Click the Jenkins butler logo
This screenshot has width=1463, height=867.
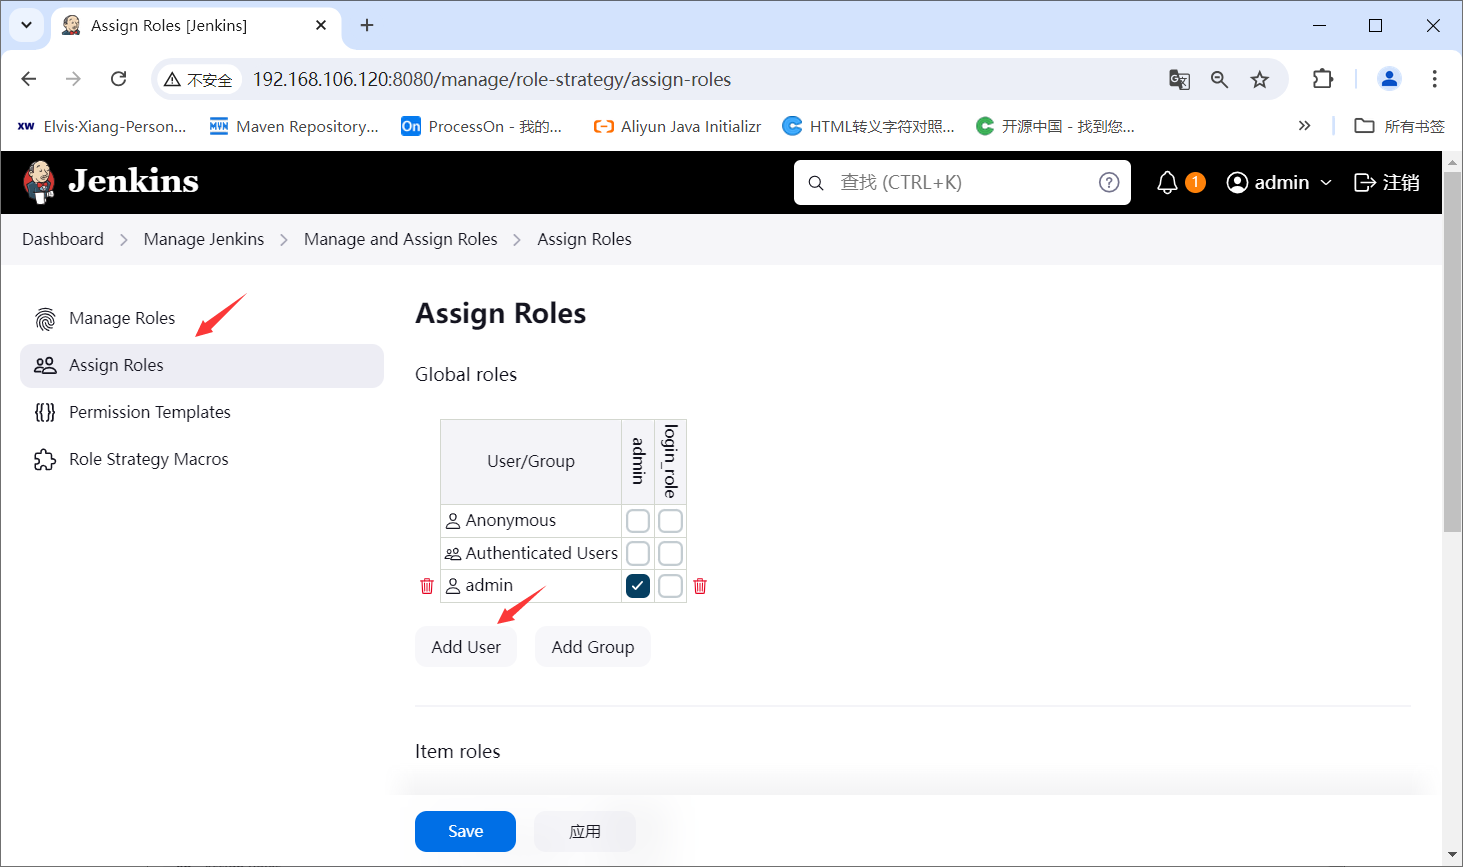pyautogui.click(x=39, y=182)
